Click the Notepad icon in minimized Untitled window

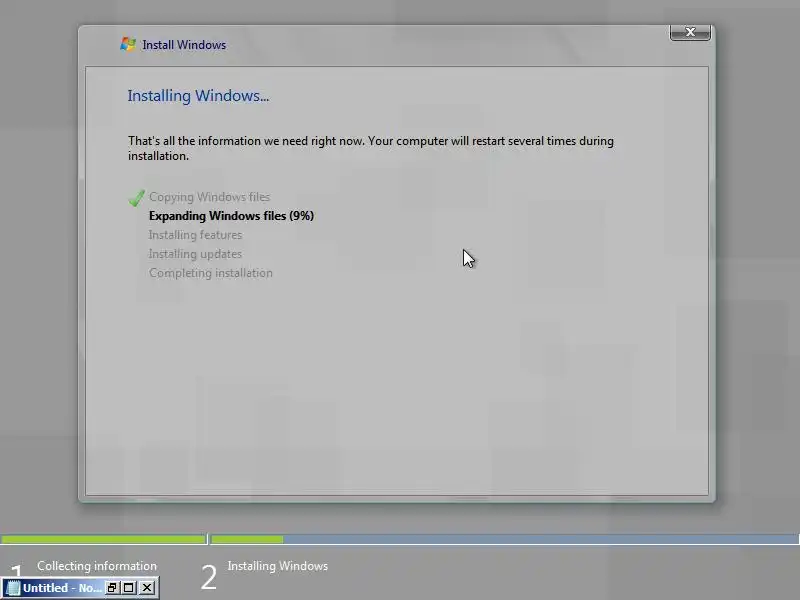tap(13, 588)
